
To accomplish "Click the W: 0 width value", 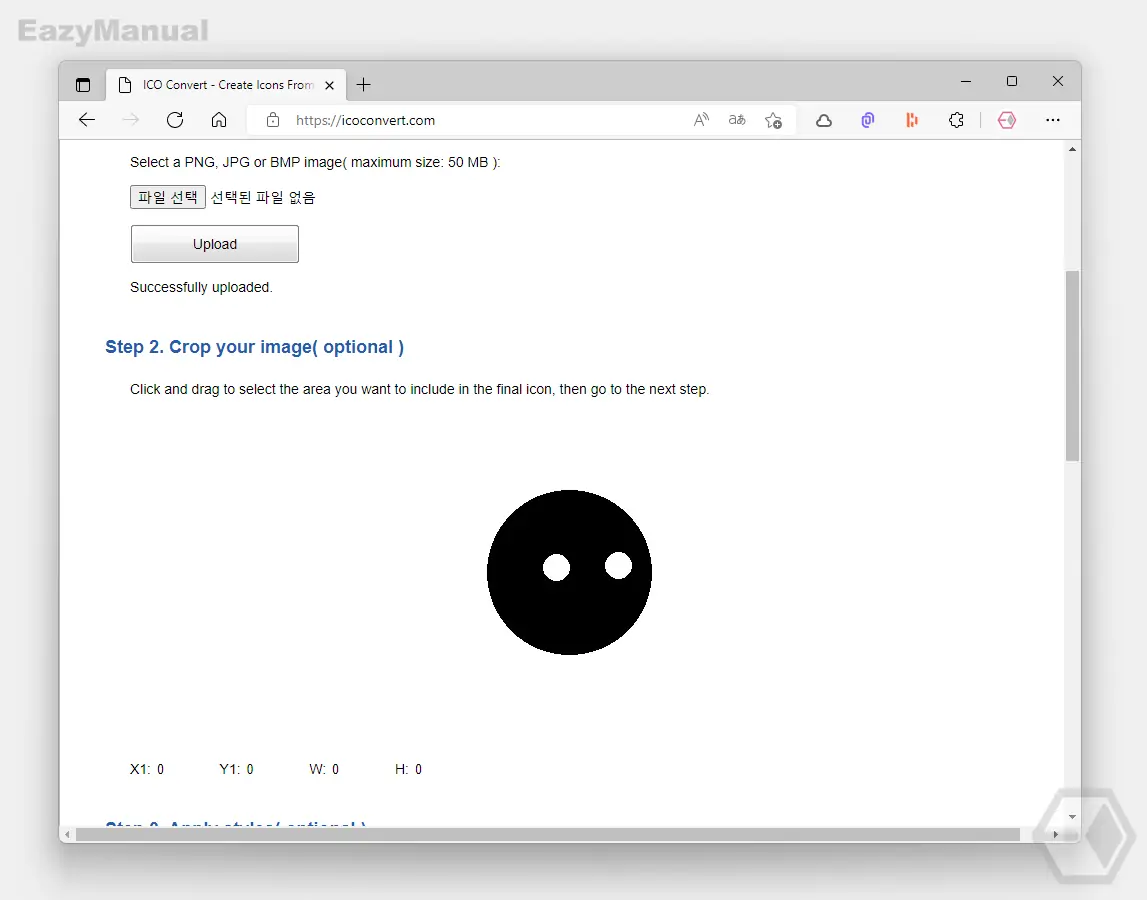I will [324, 769].
